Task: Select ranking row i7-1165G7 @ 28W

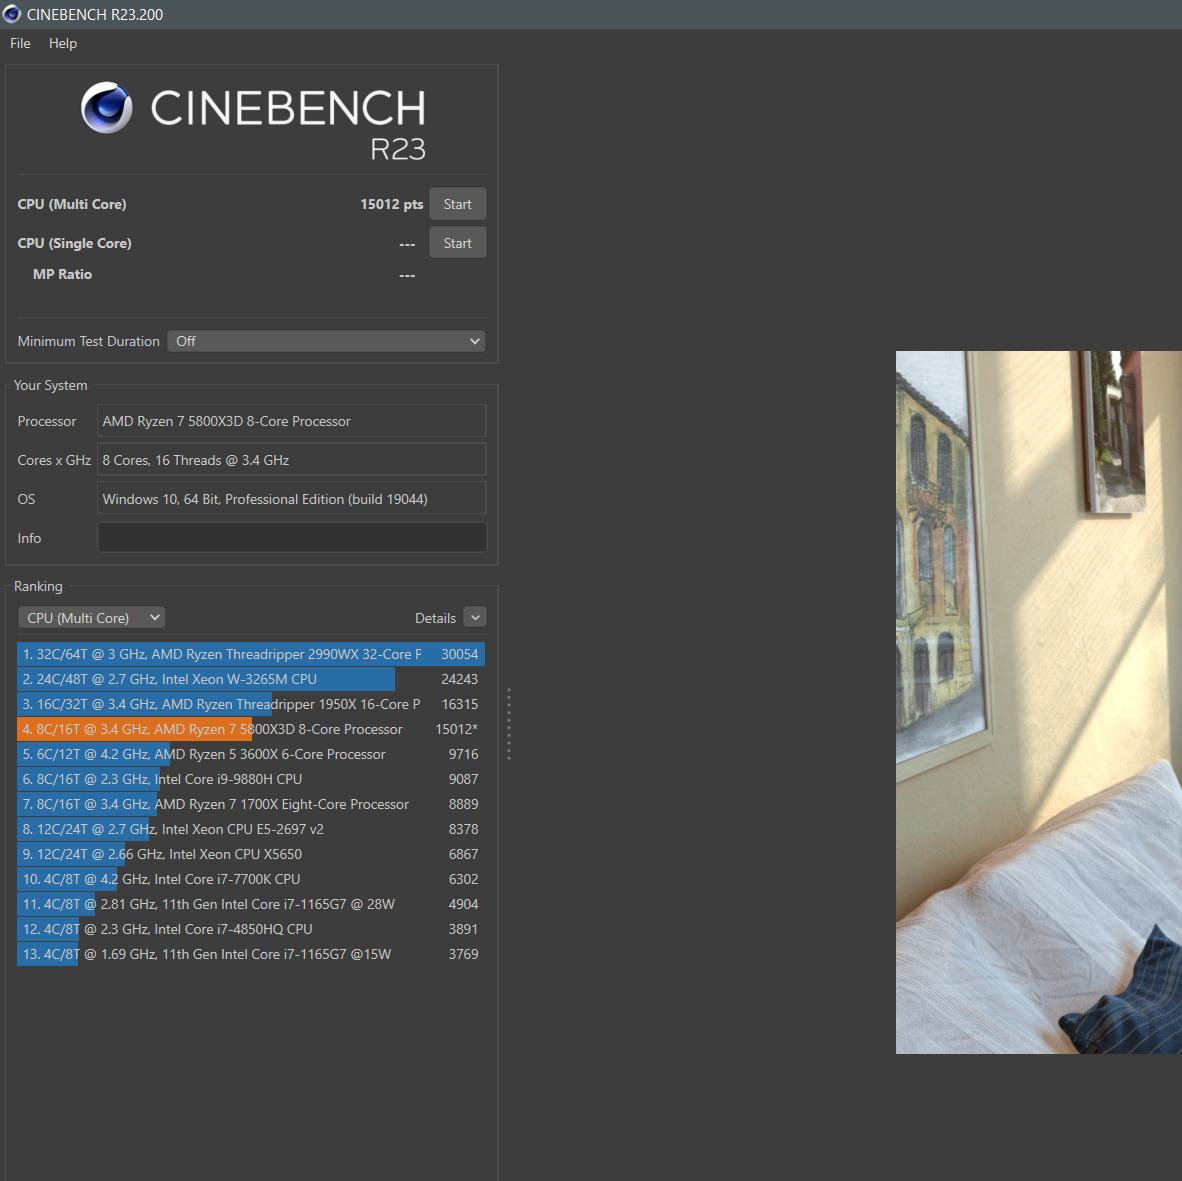Action: (251, 904)
